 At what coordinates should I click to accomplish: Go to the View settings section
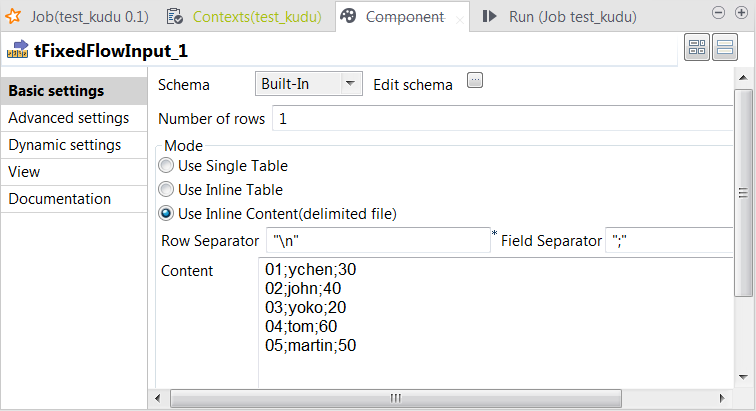[x=24, y=172]
